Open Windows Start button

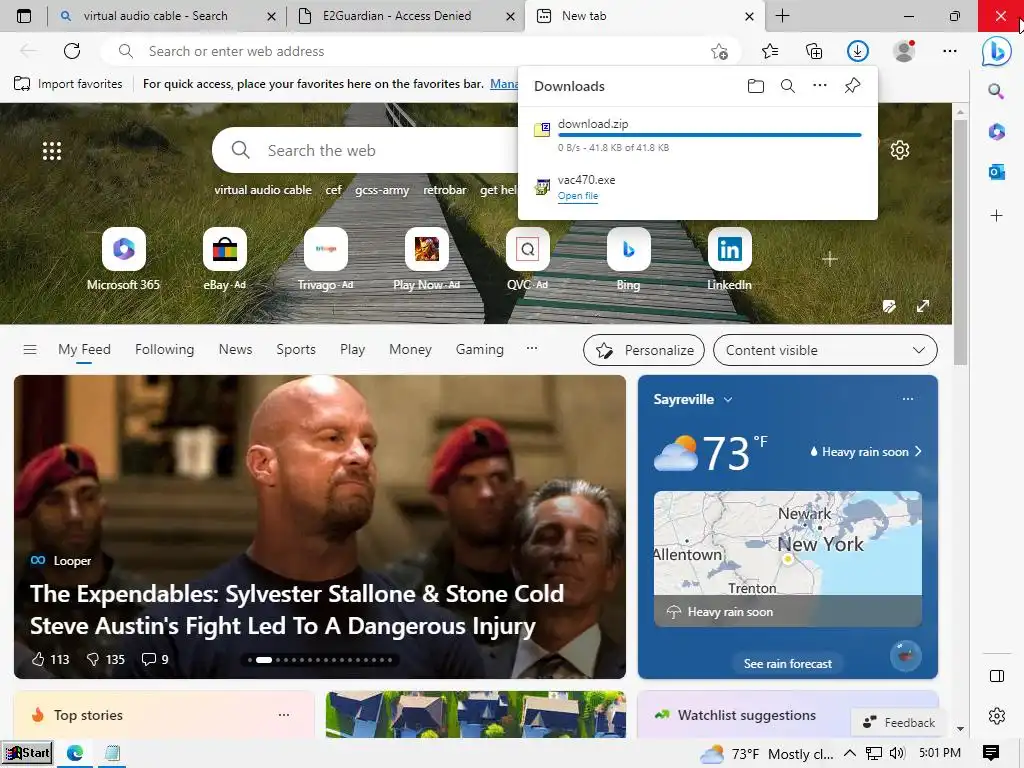point(26,753)
